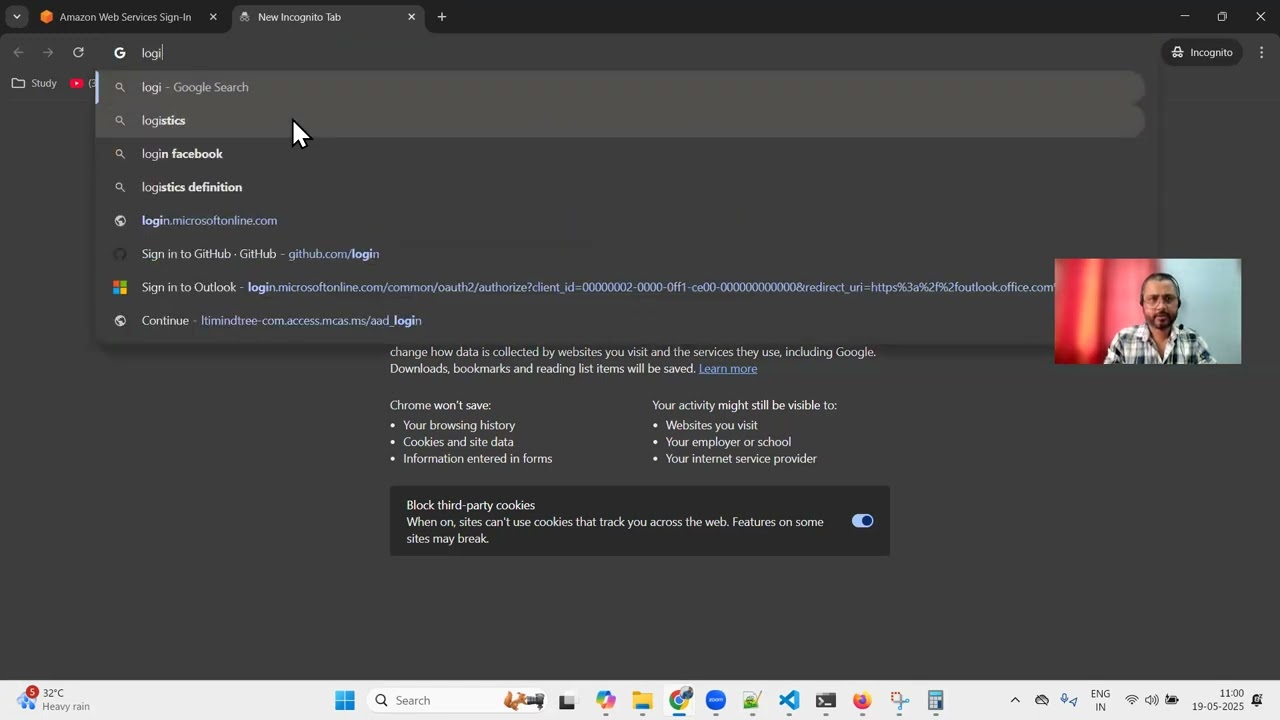This screenshot has height=720, width=1280.
Task: Click the 'Learn more' link
Action: coord(728,369)
